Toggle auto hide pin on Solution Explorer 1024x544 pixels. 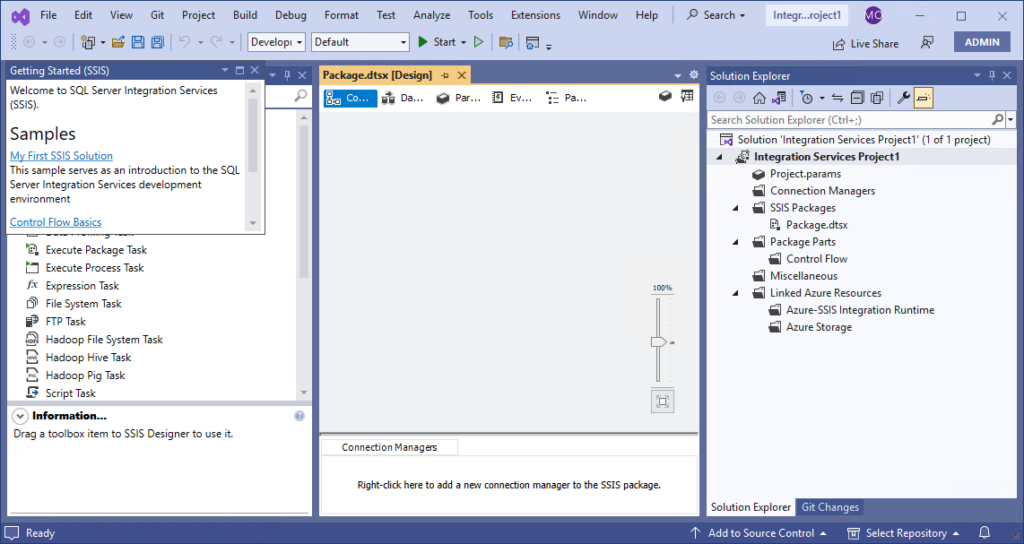992,76
